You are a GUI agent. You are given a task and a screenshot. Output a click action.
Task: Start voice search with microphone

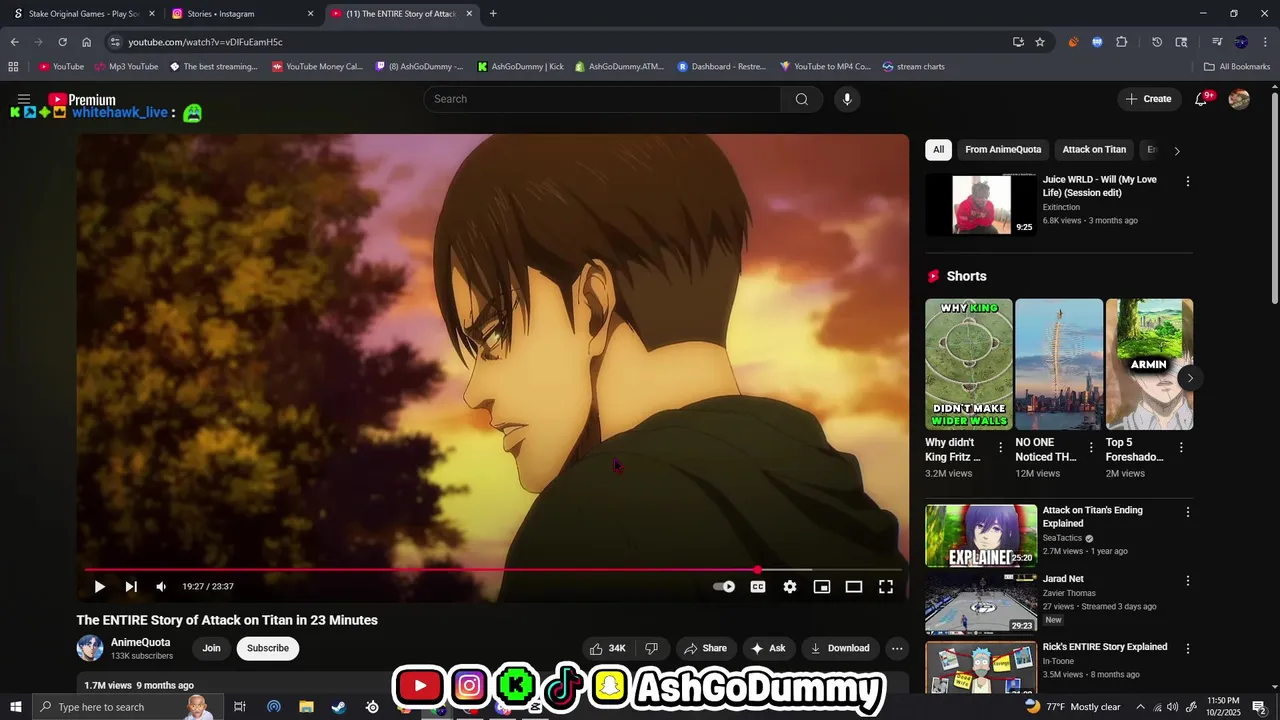pos(847,99)
